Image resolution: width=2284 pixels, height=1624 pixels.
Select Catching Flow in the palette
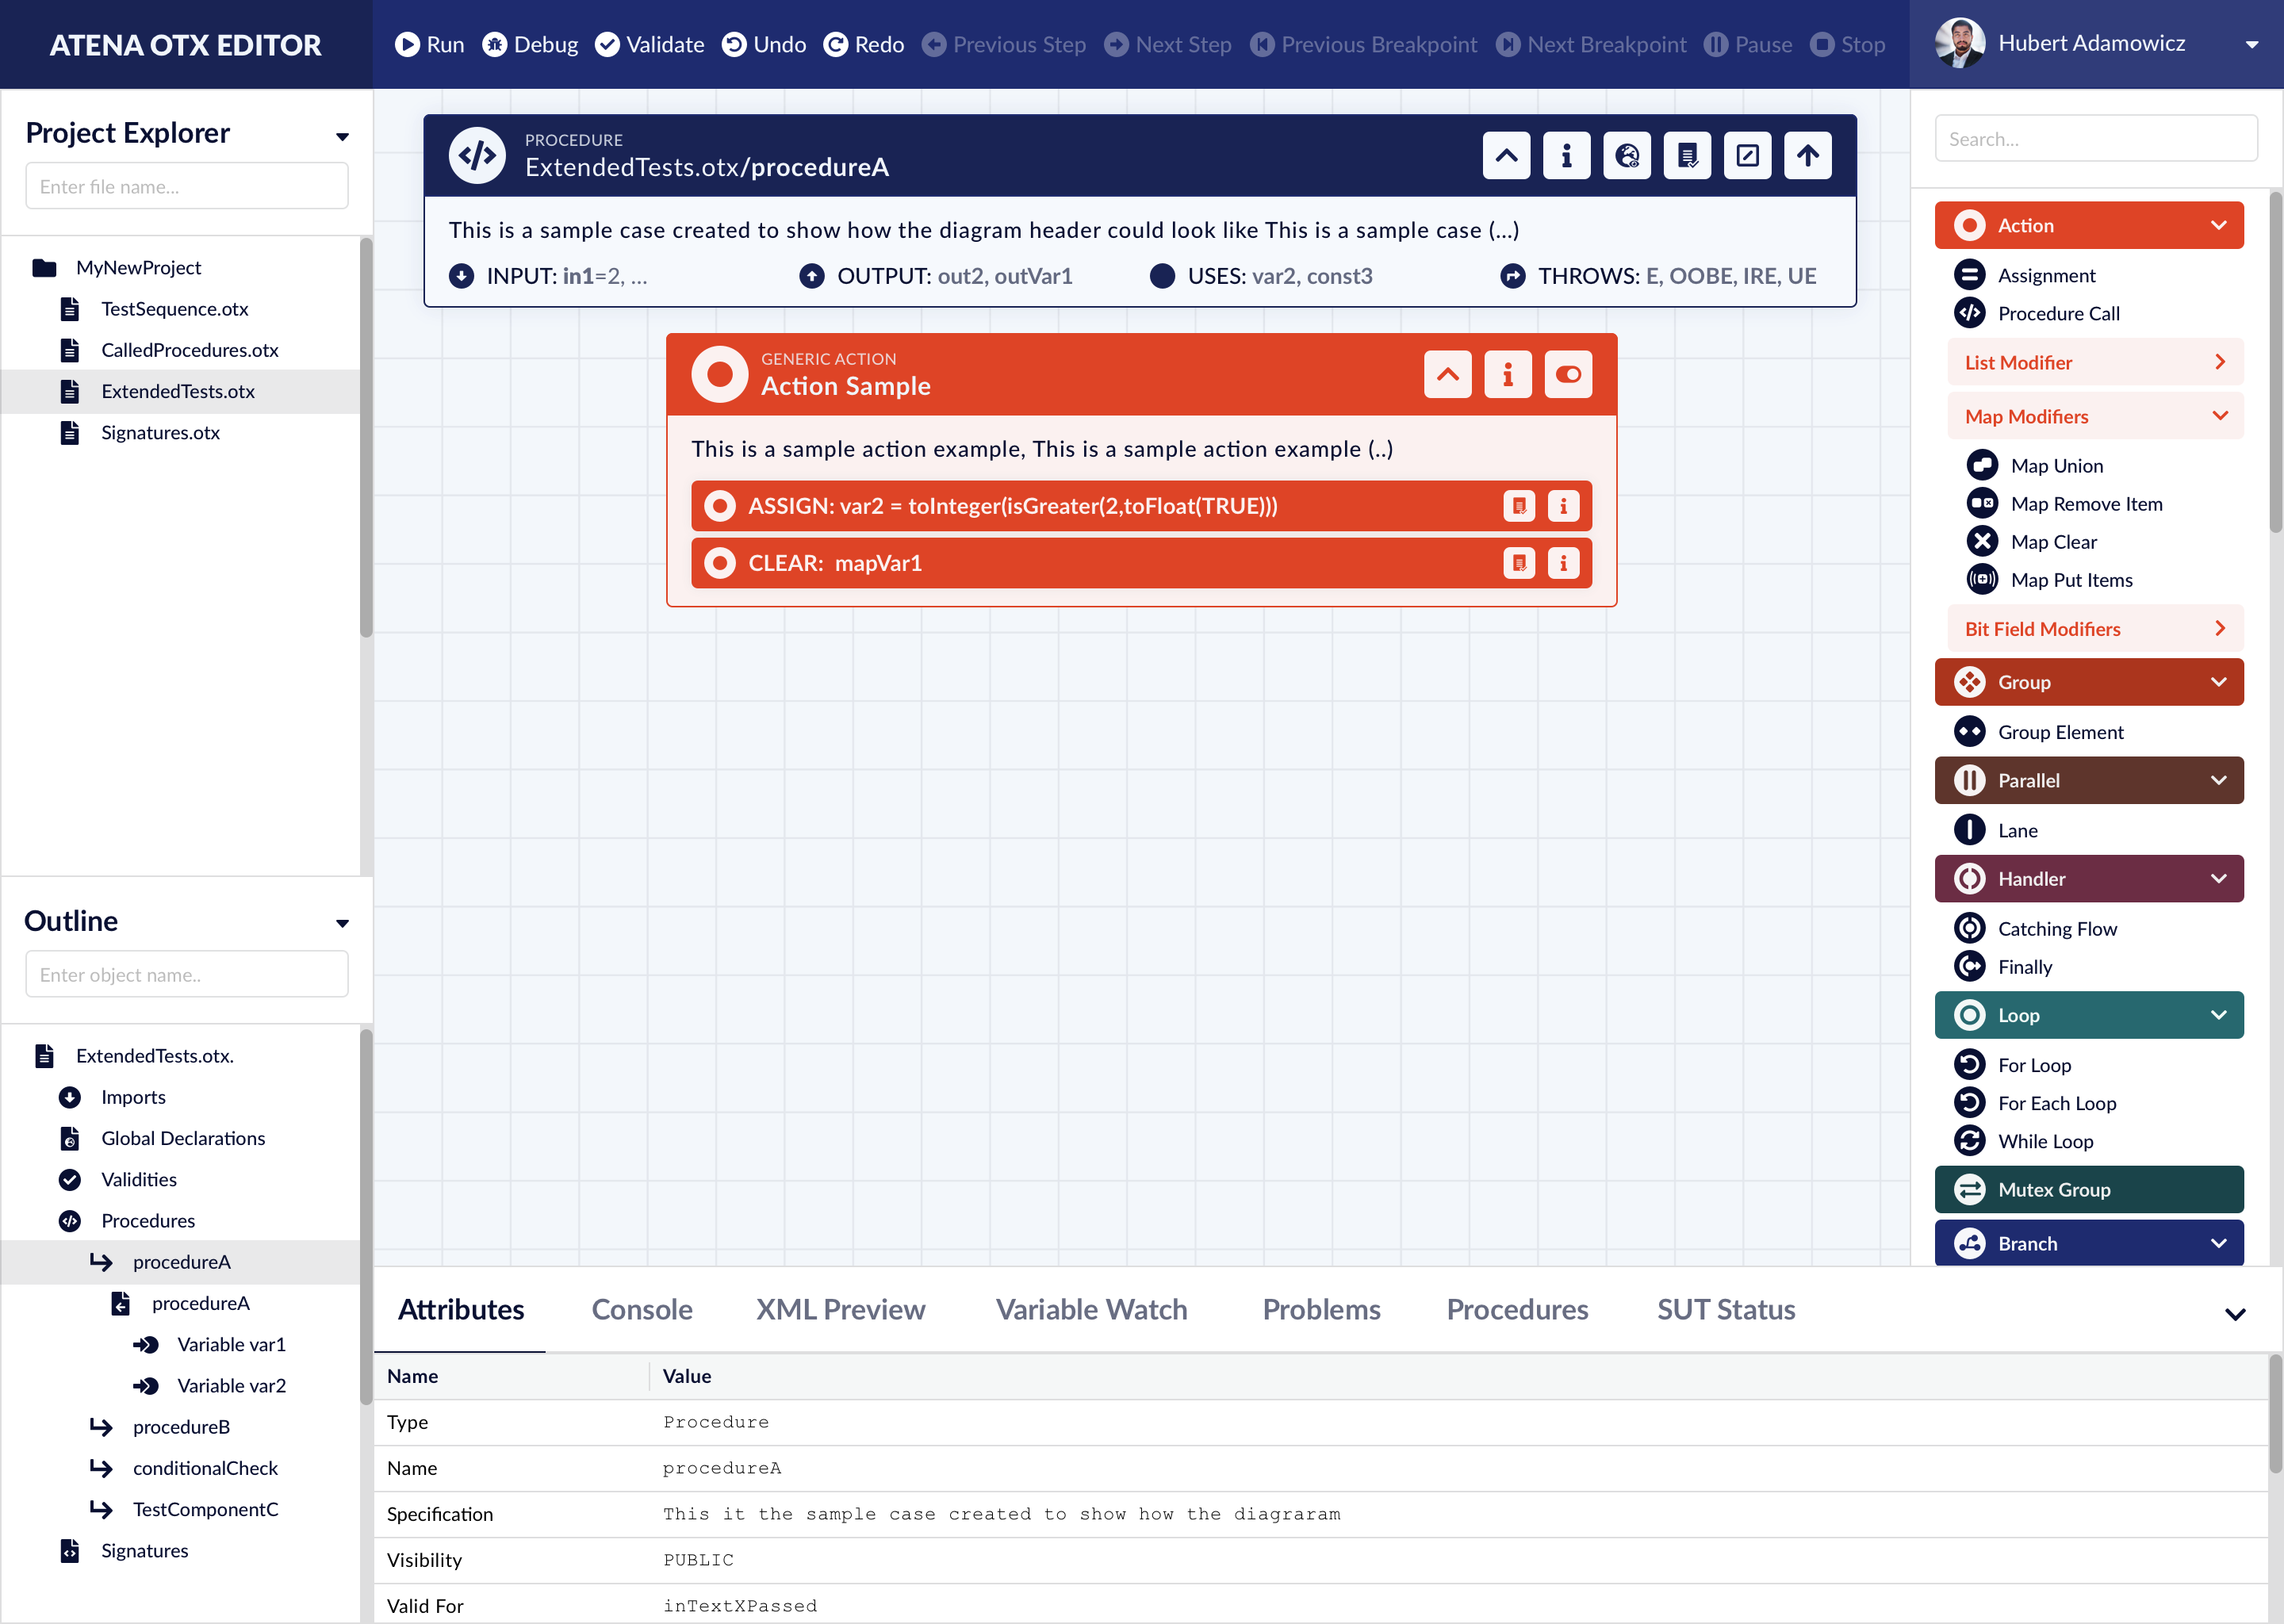click(x=2036, y=928)
